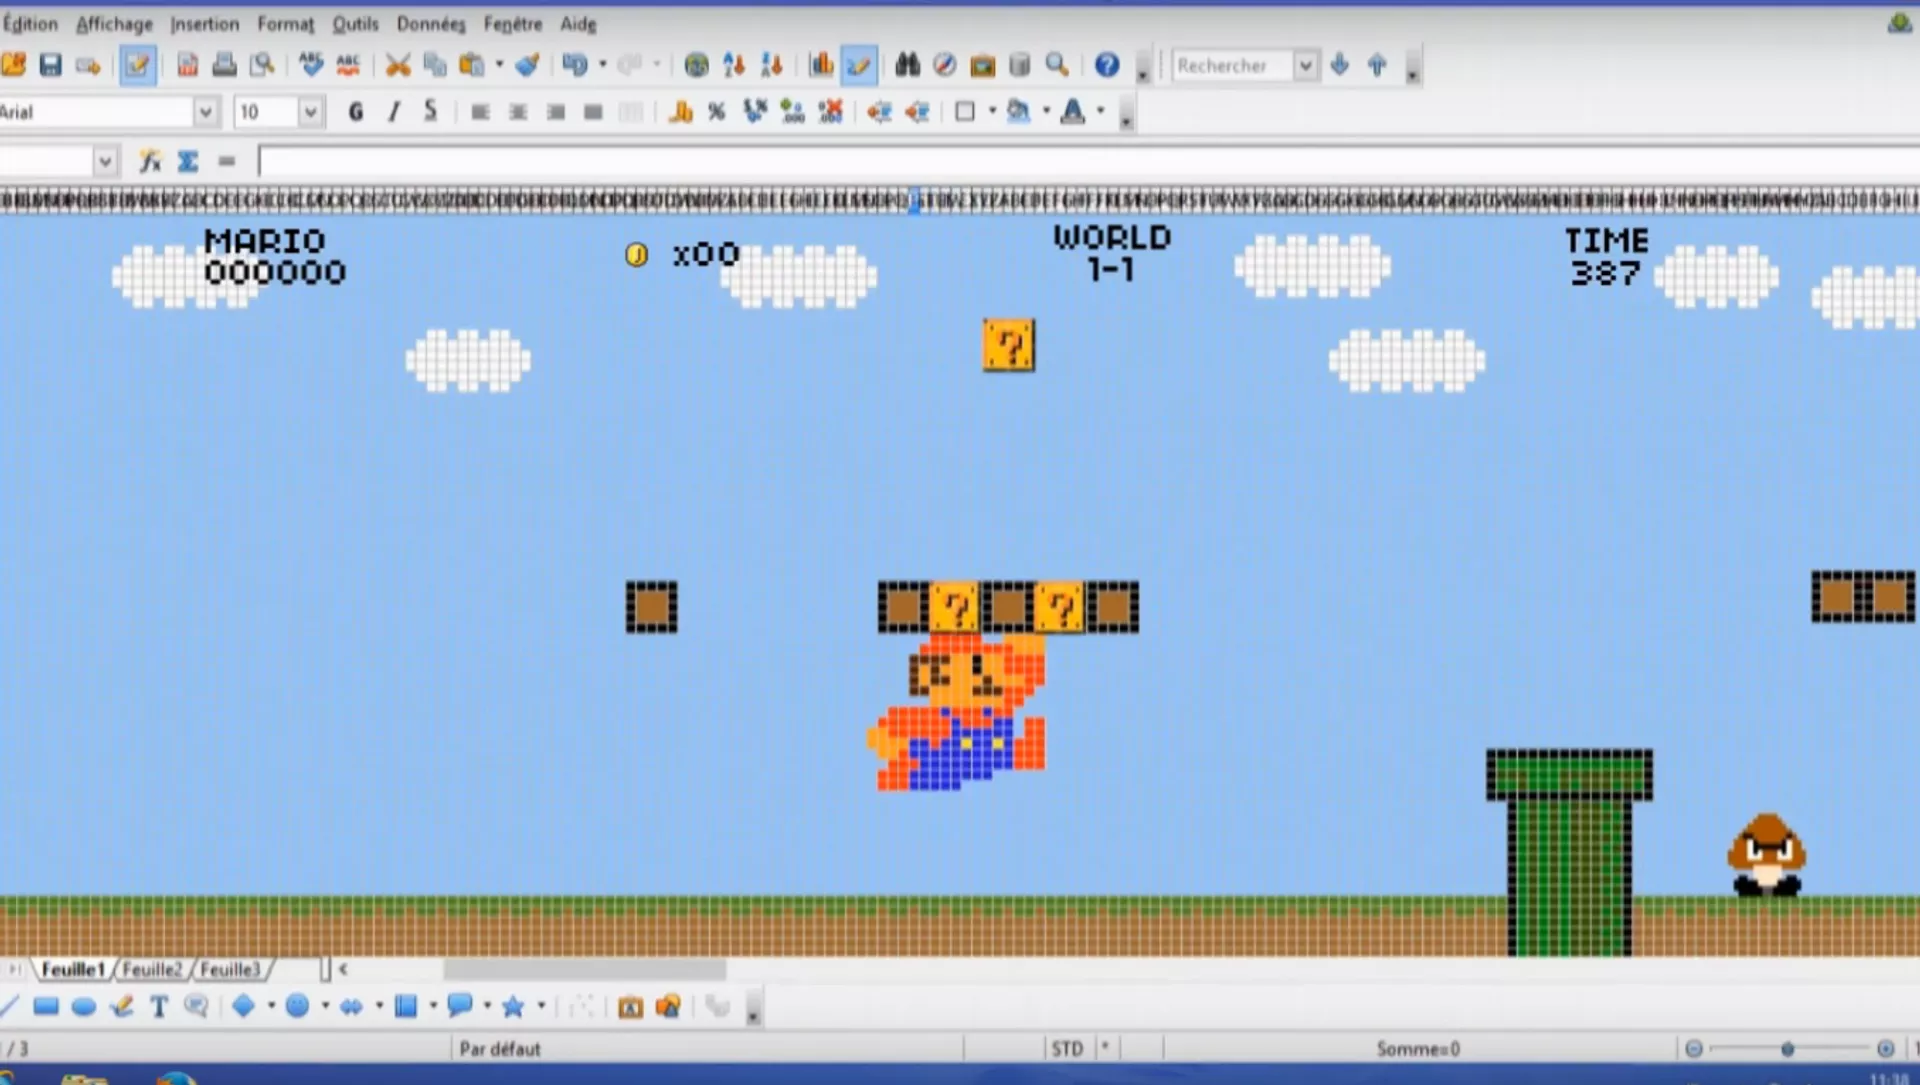Delete decimal place icon
This screenshot has width=1920, height=1085.
coord(830,112)
